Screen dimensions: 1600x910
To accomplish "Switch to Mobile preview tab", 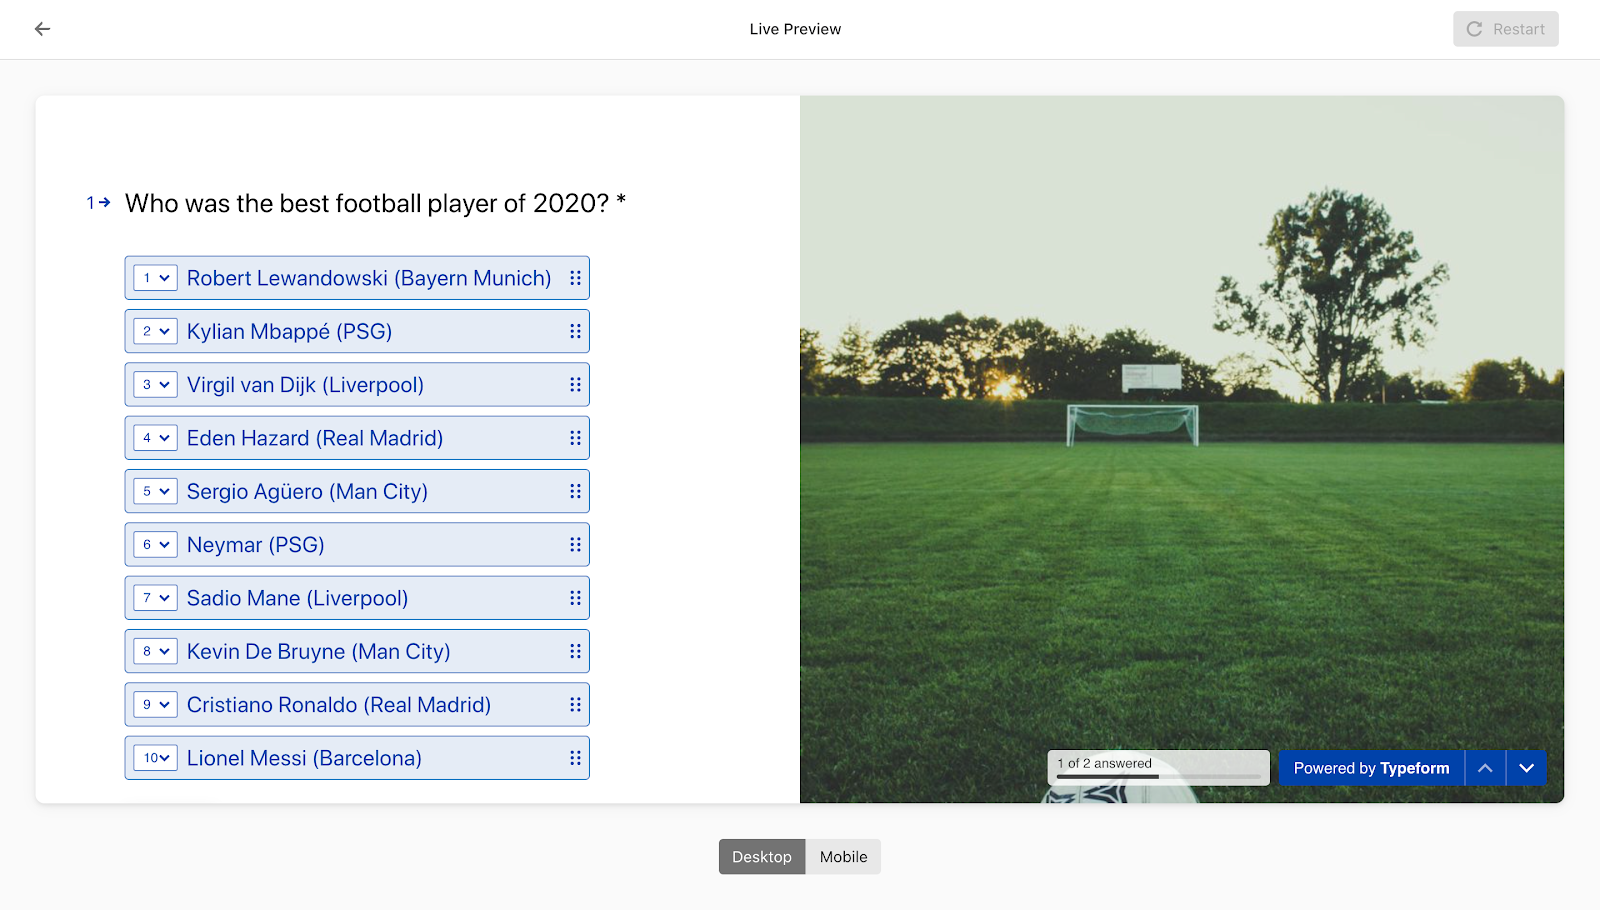I will (843, 857).
